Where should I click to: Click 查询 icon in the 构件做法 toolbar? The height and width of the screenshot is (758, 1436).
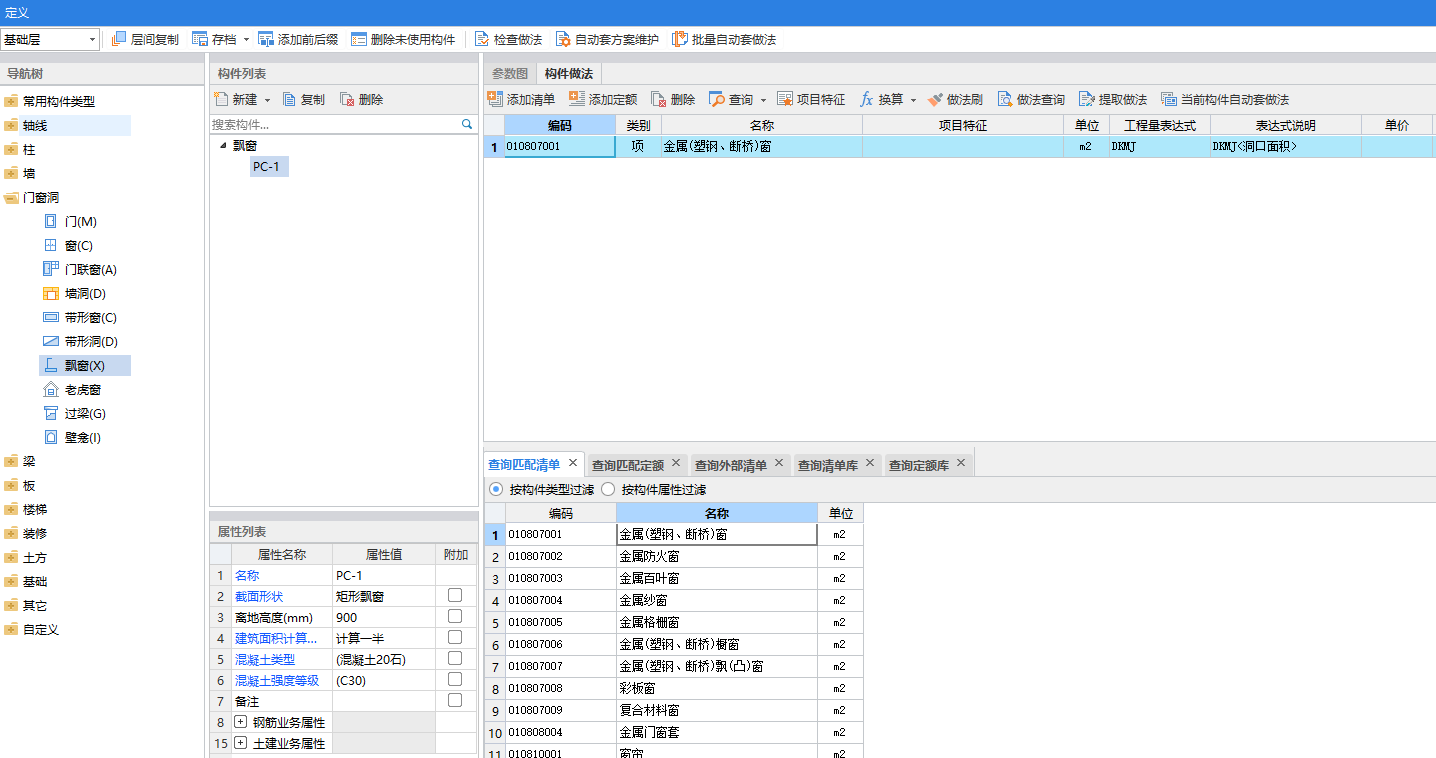click(717, 99)
